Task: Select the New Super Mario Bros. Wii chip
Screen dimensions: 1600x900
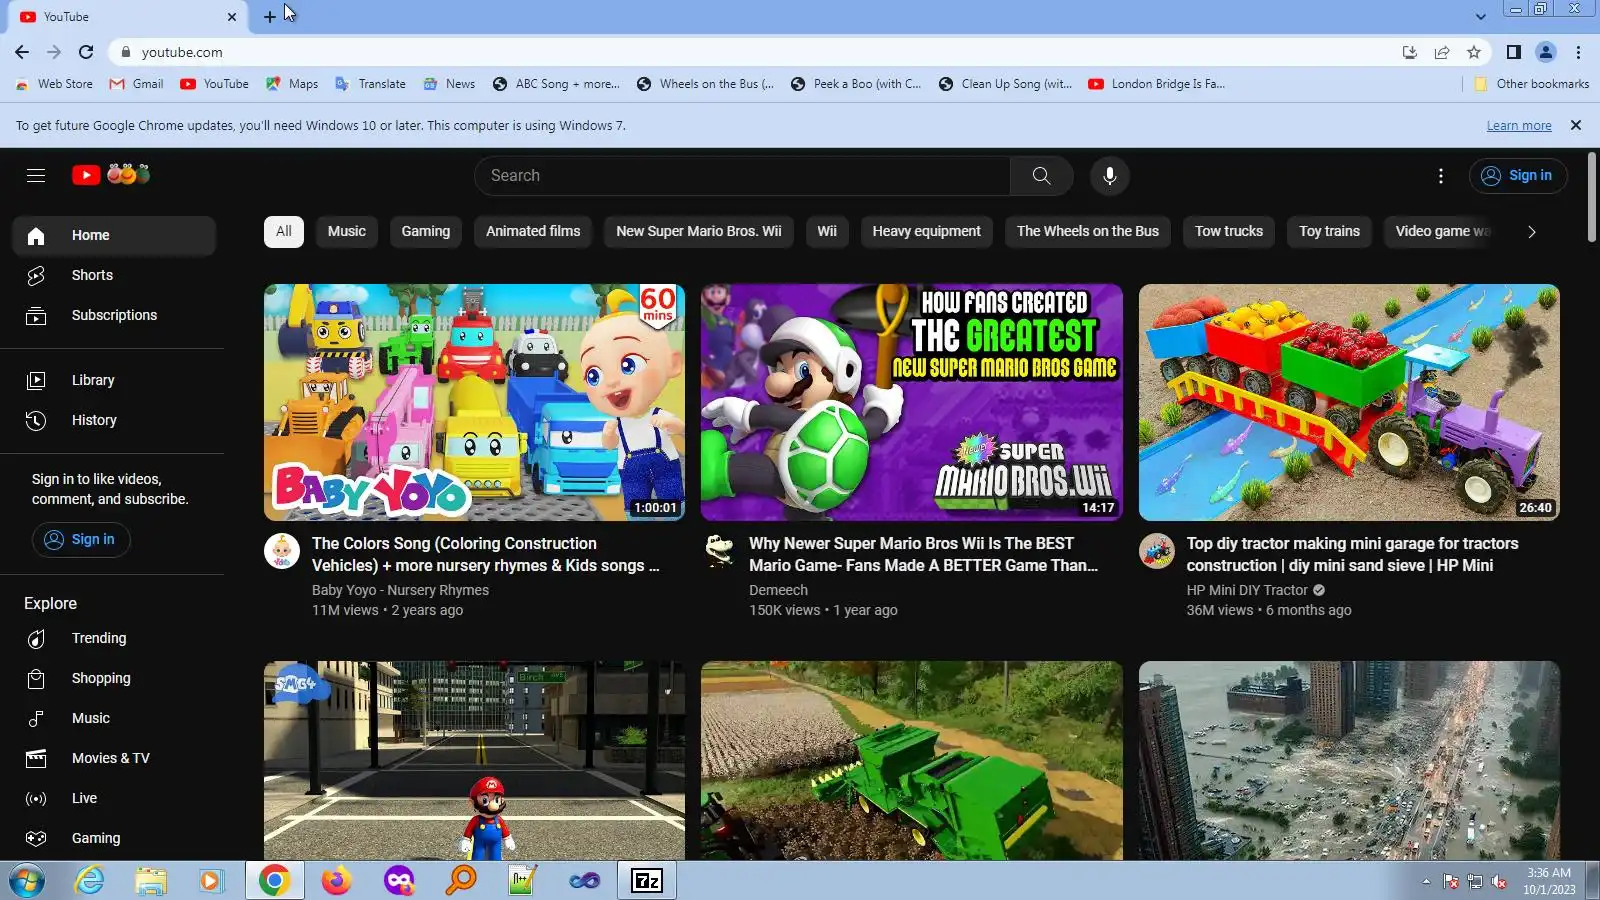Action: pyautogui.click(x=699, y=231)
